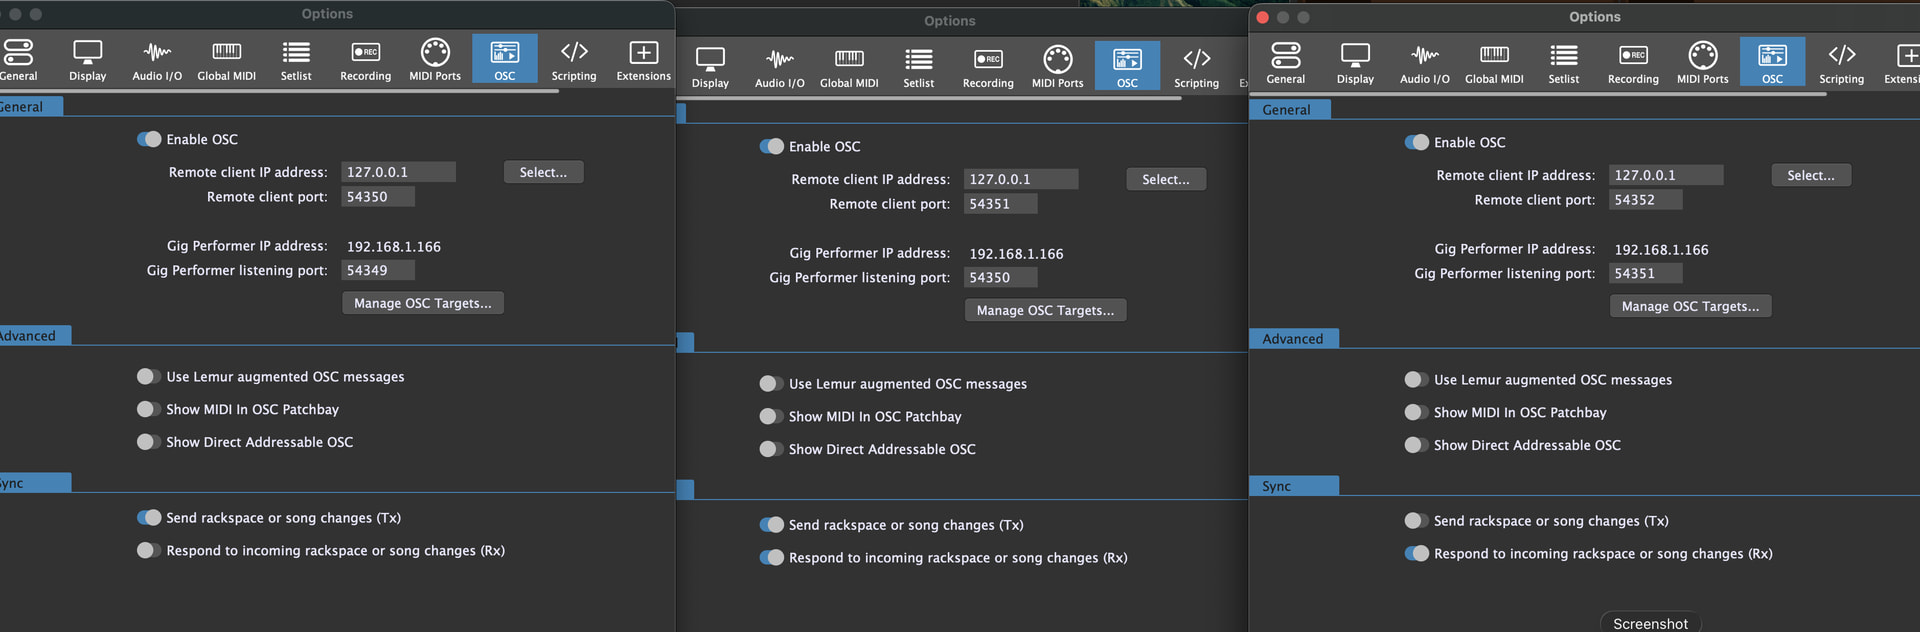Open General settings in the right Options window
The image size is (1920, 632).
pos(1285,63)
